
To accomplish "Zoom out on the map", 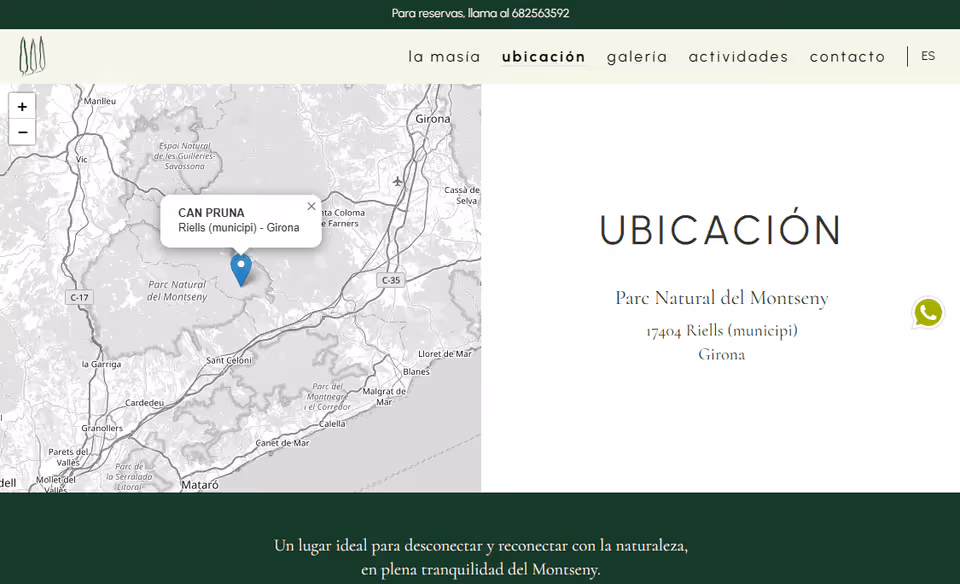I will point(22,132).
